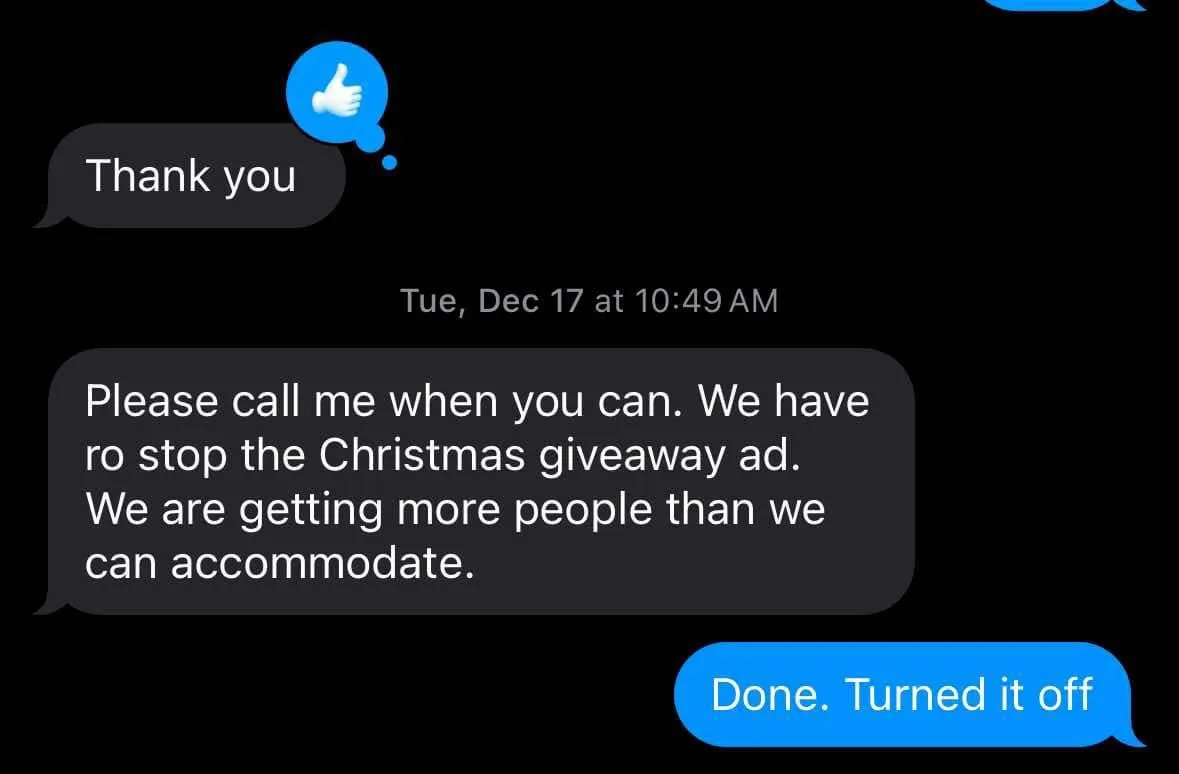1179x774 pixels.
Task: Click the tail of the "Thank you" bubble
Action: (x=47, y=220)
